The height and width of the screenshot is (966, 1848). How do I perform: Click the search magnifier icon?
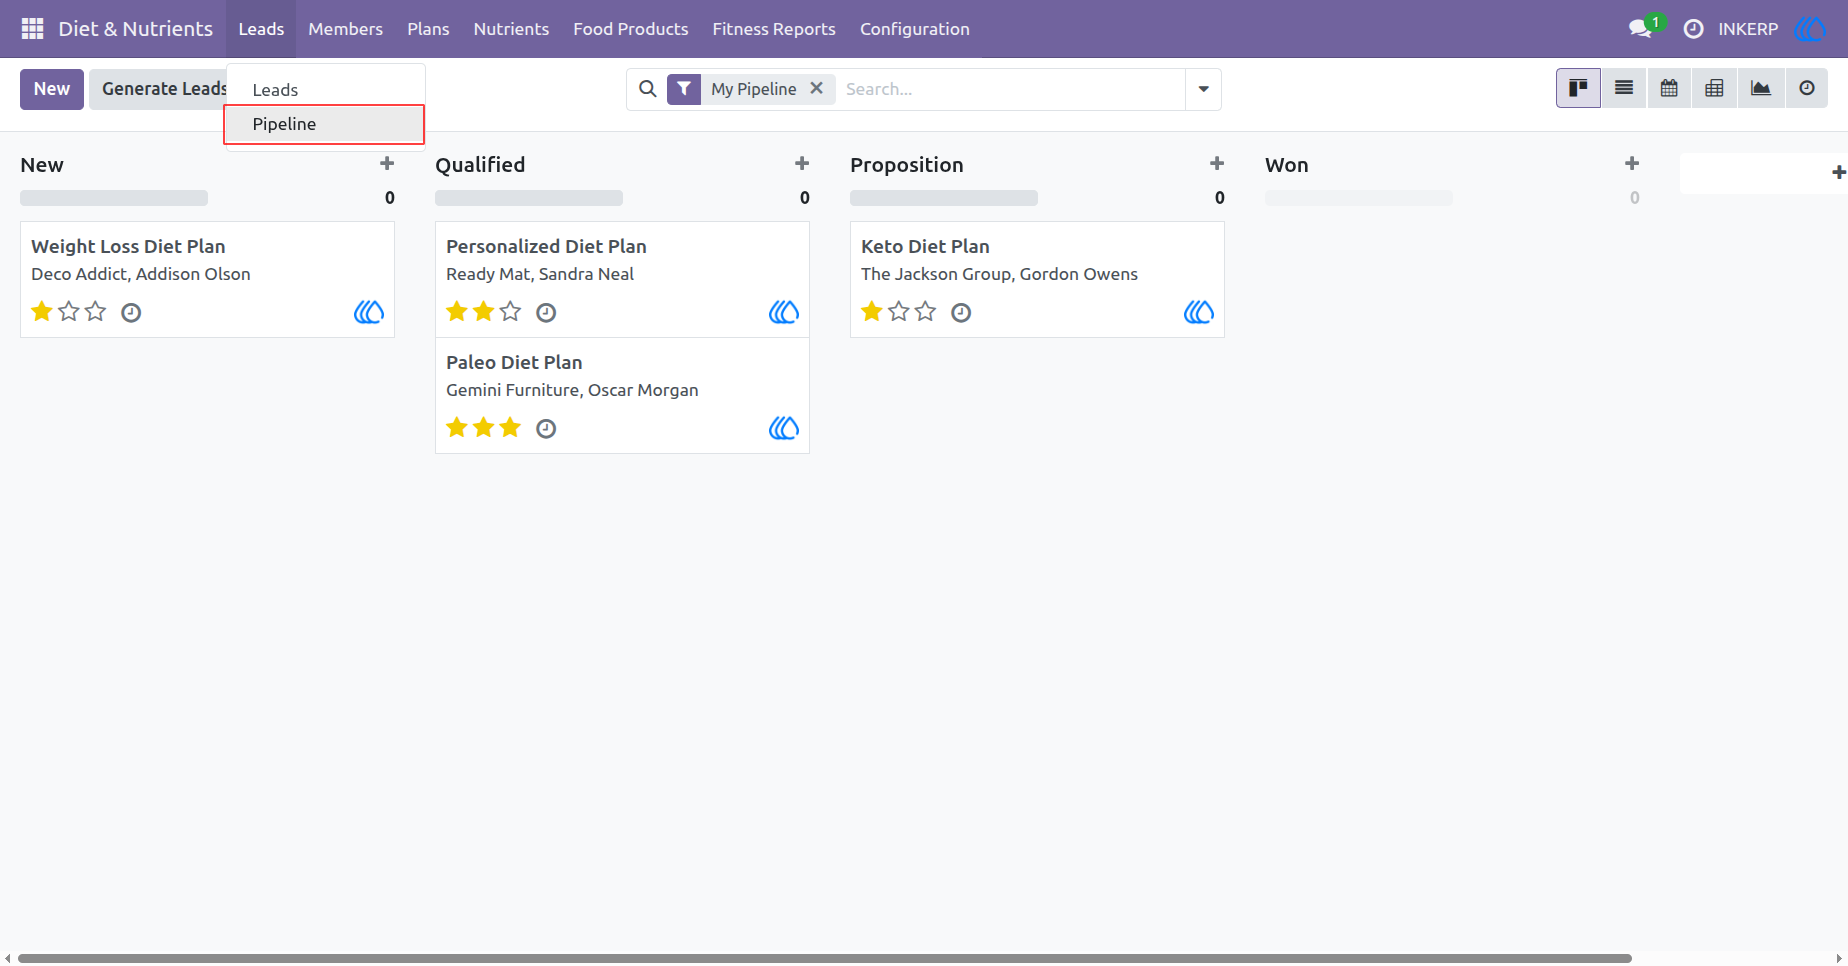click(x=648, y=89)
